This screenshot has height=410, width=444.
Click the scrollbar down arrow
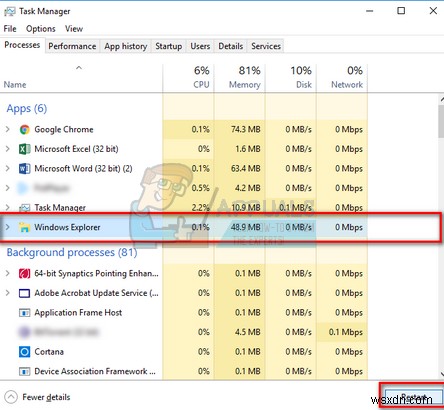coord(442,374)
